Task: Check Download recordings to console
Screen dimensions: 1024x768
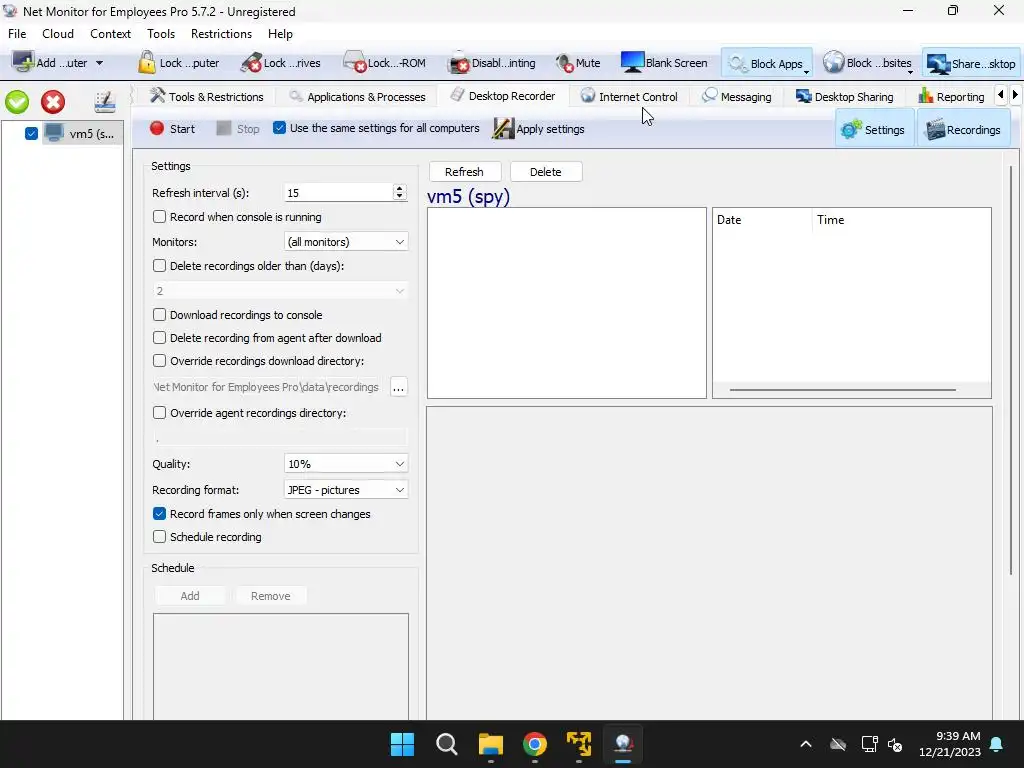Action: tap(159, 314)
